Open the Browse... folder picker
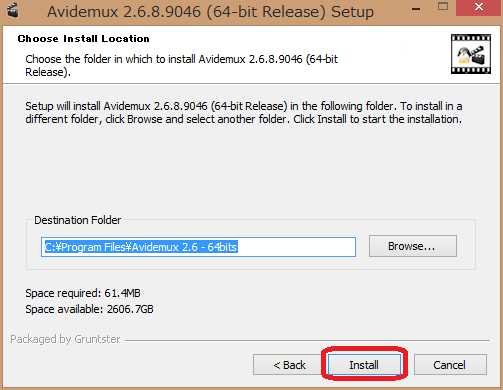 pyautogui.click(x=413, y=246)
